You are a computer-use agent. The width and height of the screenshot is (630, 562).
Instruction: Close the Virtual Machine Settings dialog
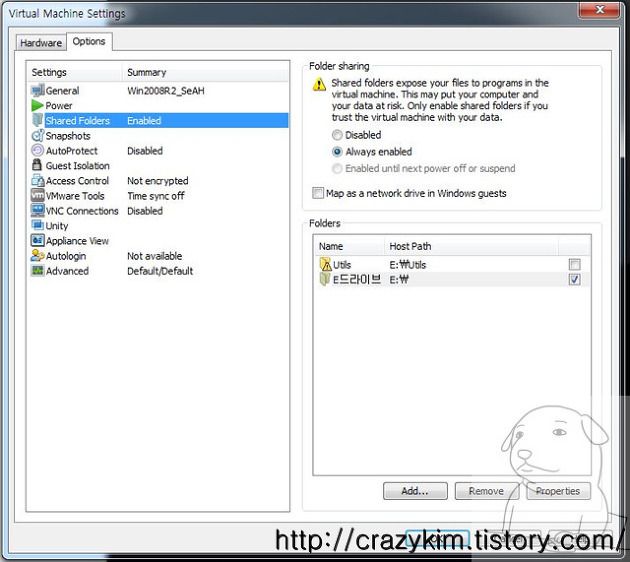click(599, 9)
